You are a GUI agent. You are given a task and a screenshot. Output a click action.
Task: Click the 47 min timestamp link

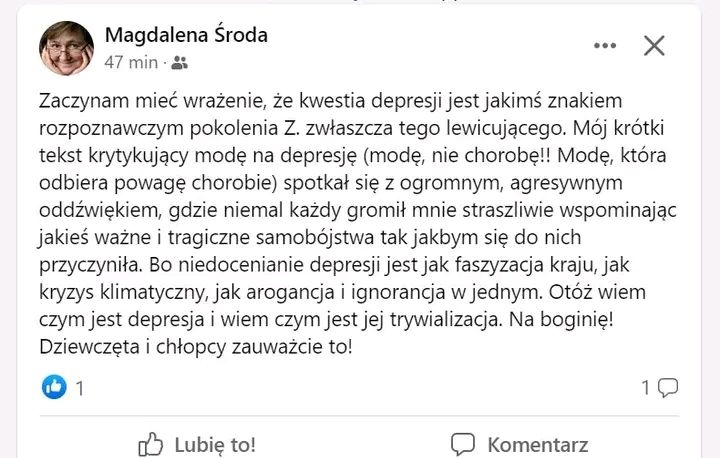[x=131, y=62]
